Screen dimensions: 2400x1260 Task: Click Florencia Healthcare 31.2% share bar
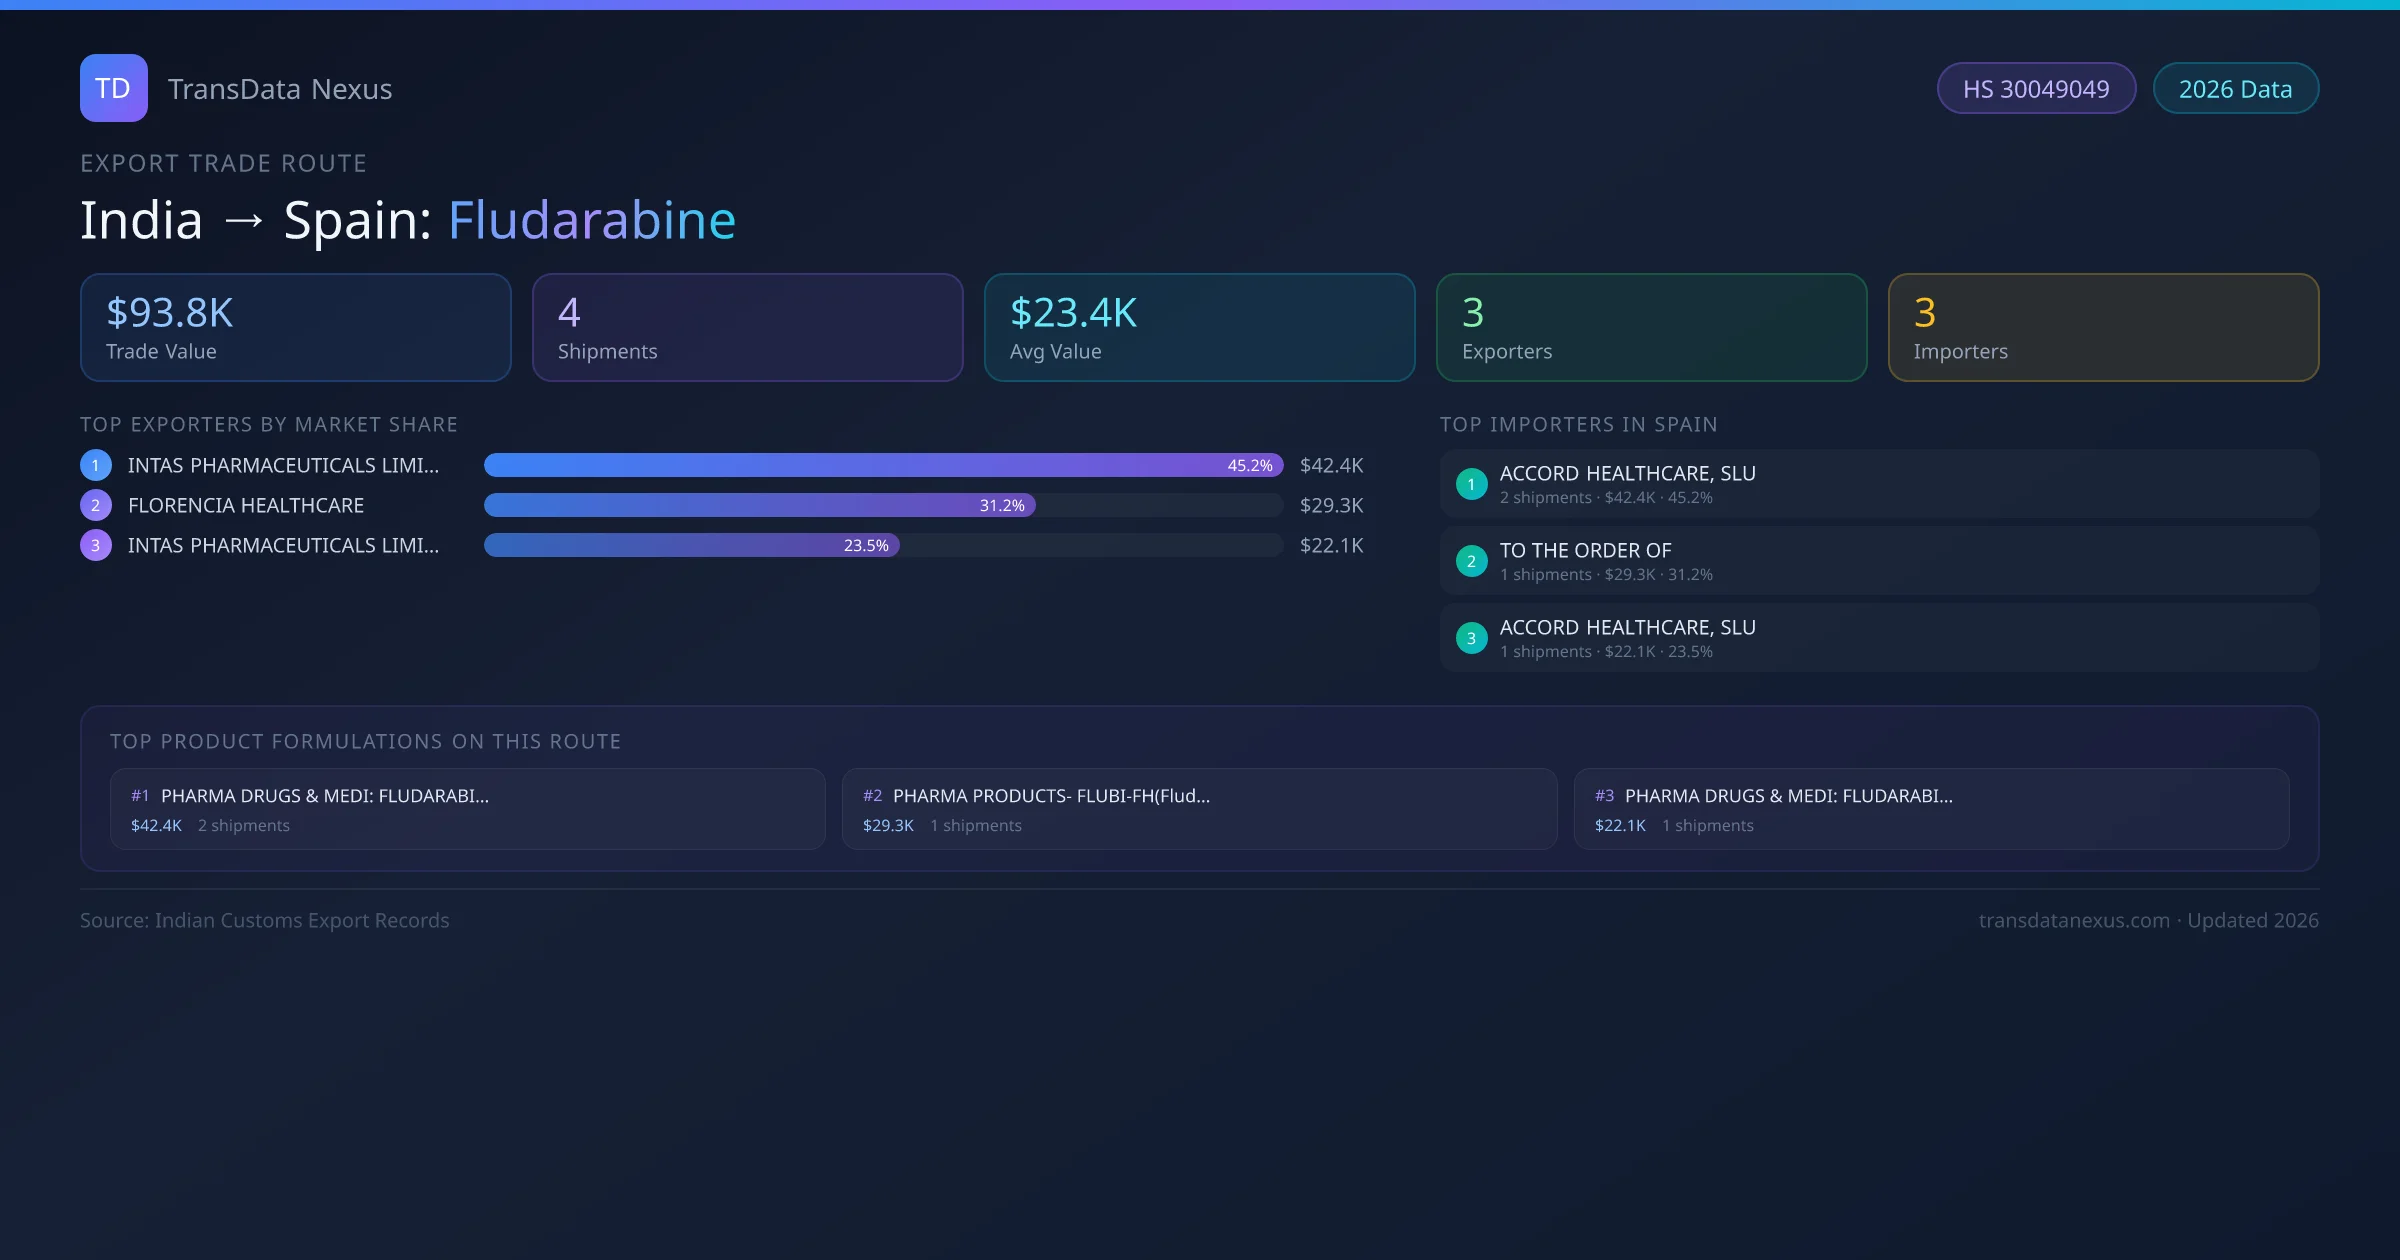[x=760, y=505]
